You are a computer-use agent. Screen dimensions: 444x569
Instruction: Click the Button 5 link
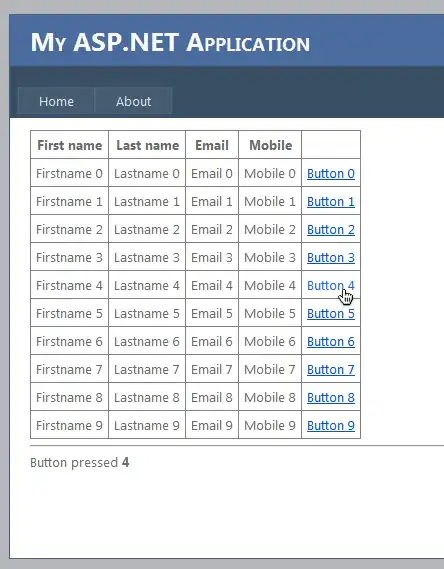coord(331,313)
